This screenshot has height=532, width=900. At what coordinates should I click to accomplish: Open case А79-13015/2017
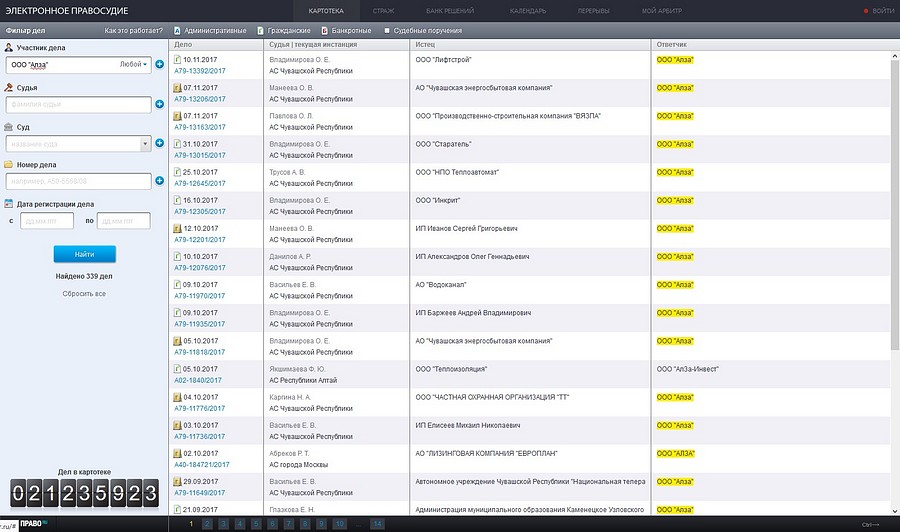(x=200, y=156)
